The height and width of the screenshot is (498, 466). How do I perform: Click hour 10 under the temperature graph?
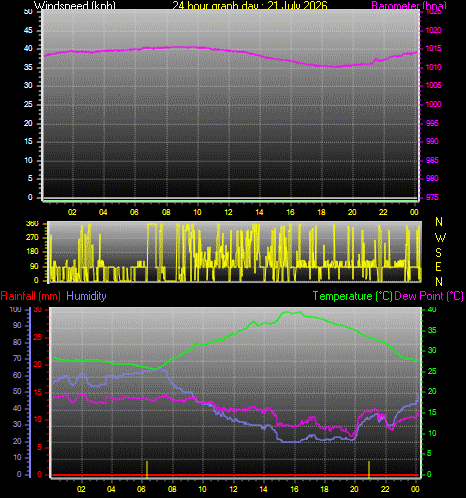pos(202,489)
